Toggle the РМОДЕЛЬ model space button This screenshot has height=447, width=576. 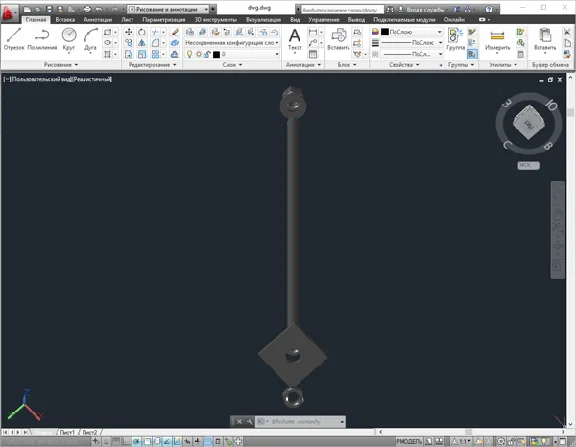(x=409, y=441)
